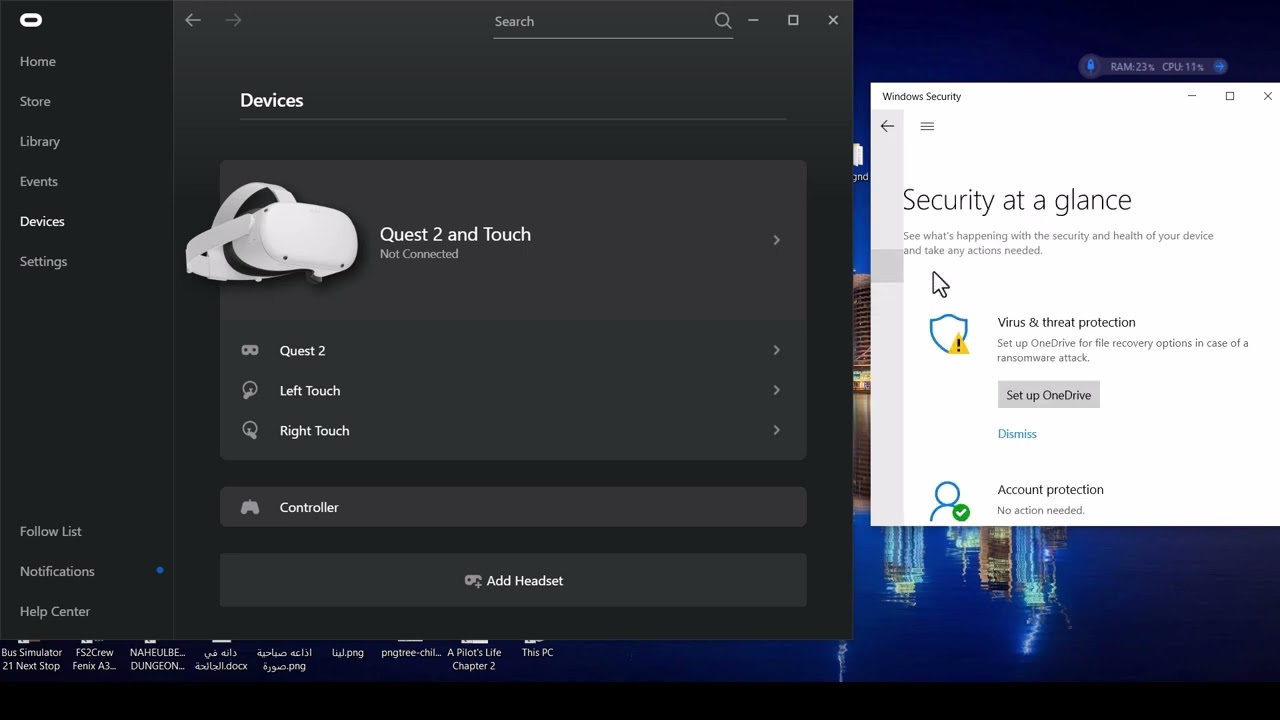Click the Virus & threat protection shield icon
This screenshot has height=720, width=1280.
click(949, 334)
